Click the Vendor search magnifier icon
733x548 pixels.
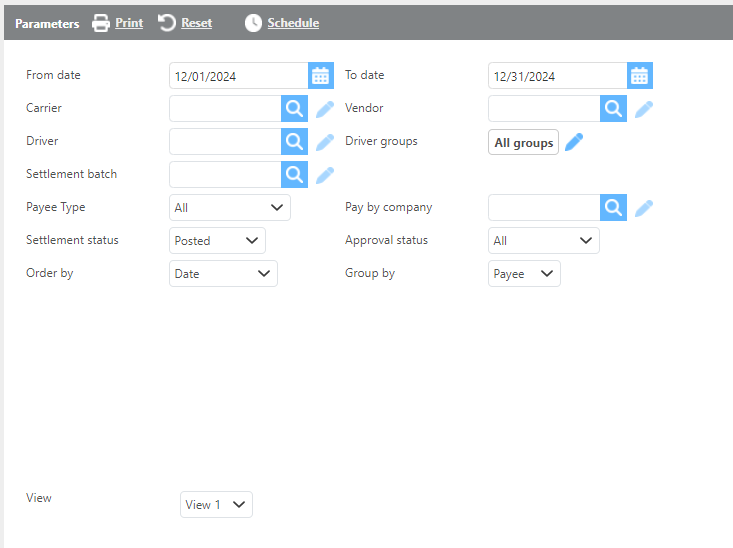click(613, 109)
